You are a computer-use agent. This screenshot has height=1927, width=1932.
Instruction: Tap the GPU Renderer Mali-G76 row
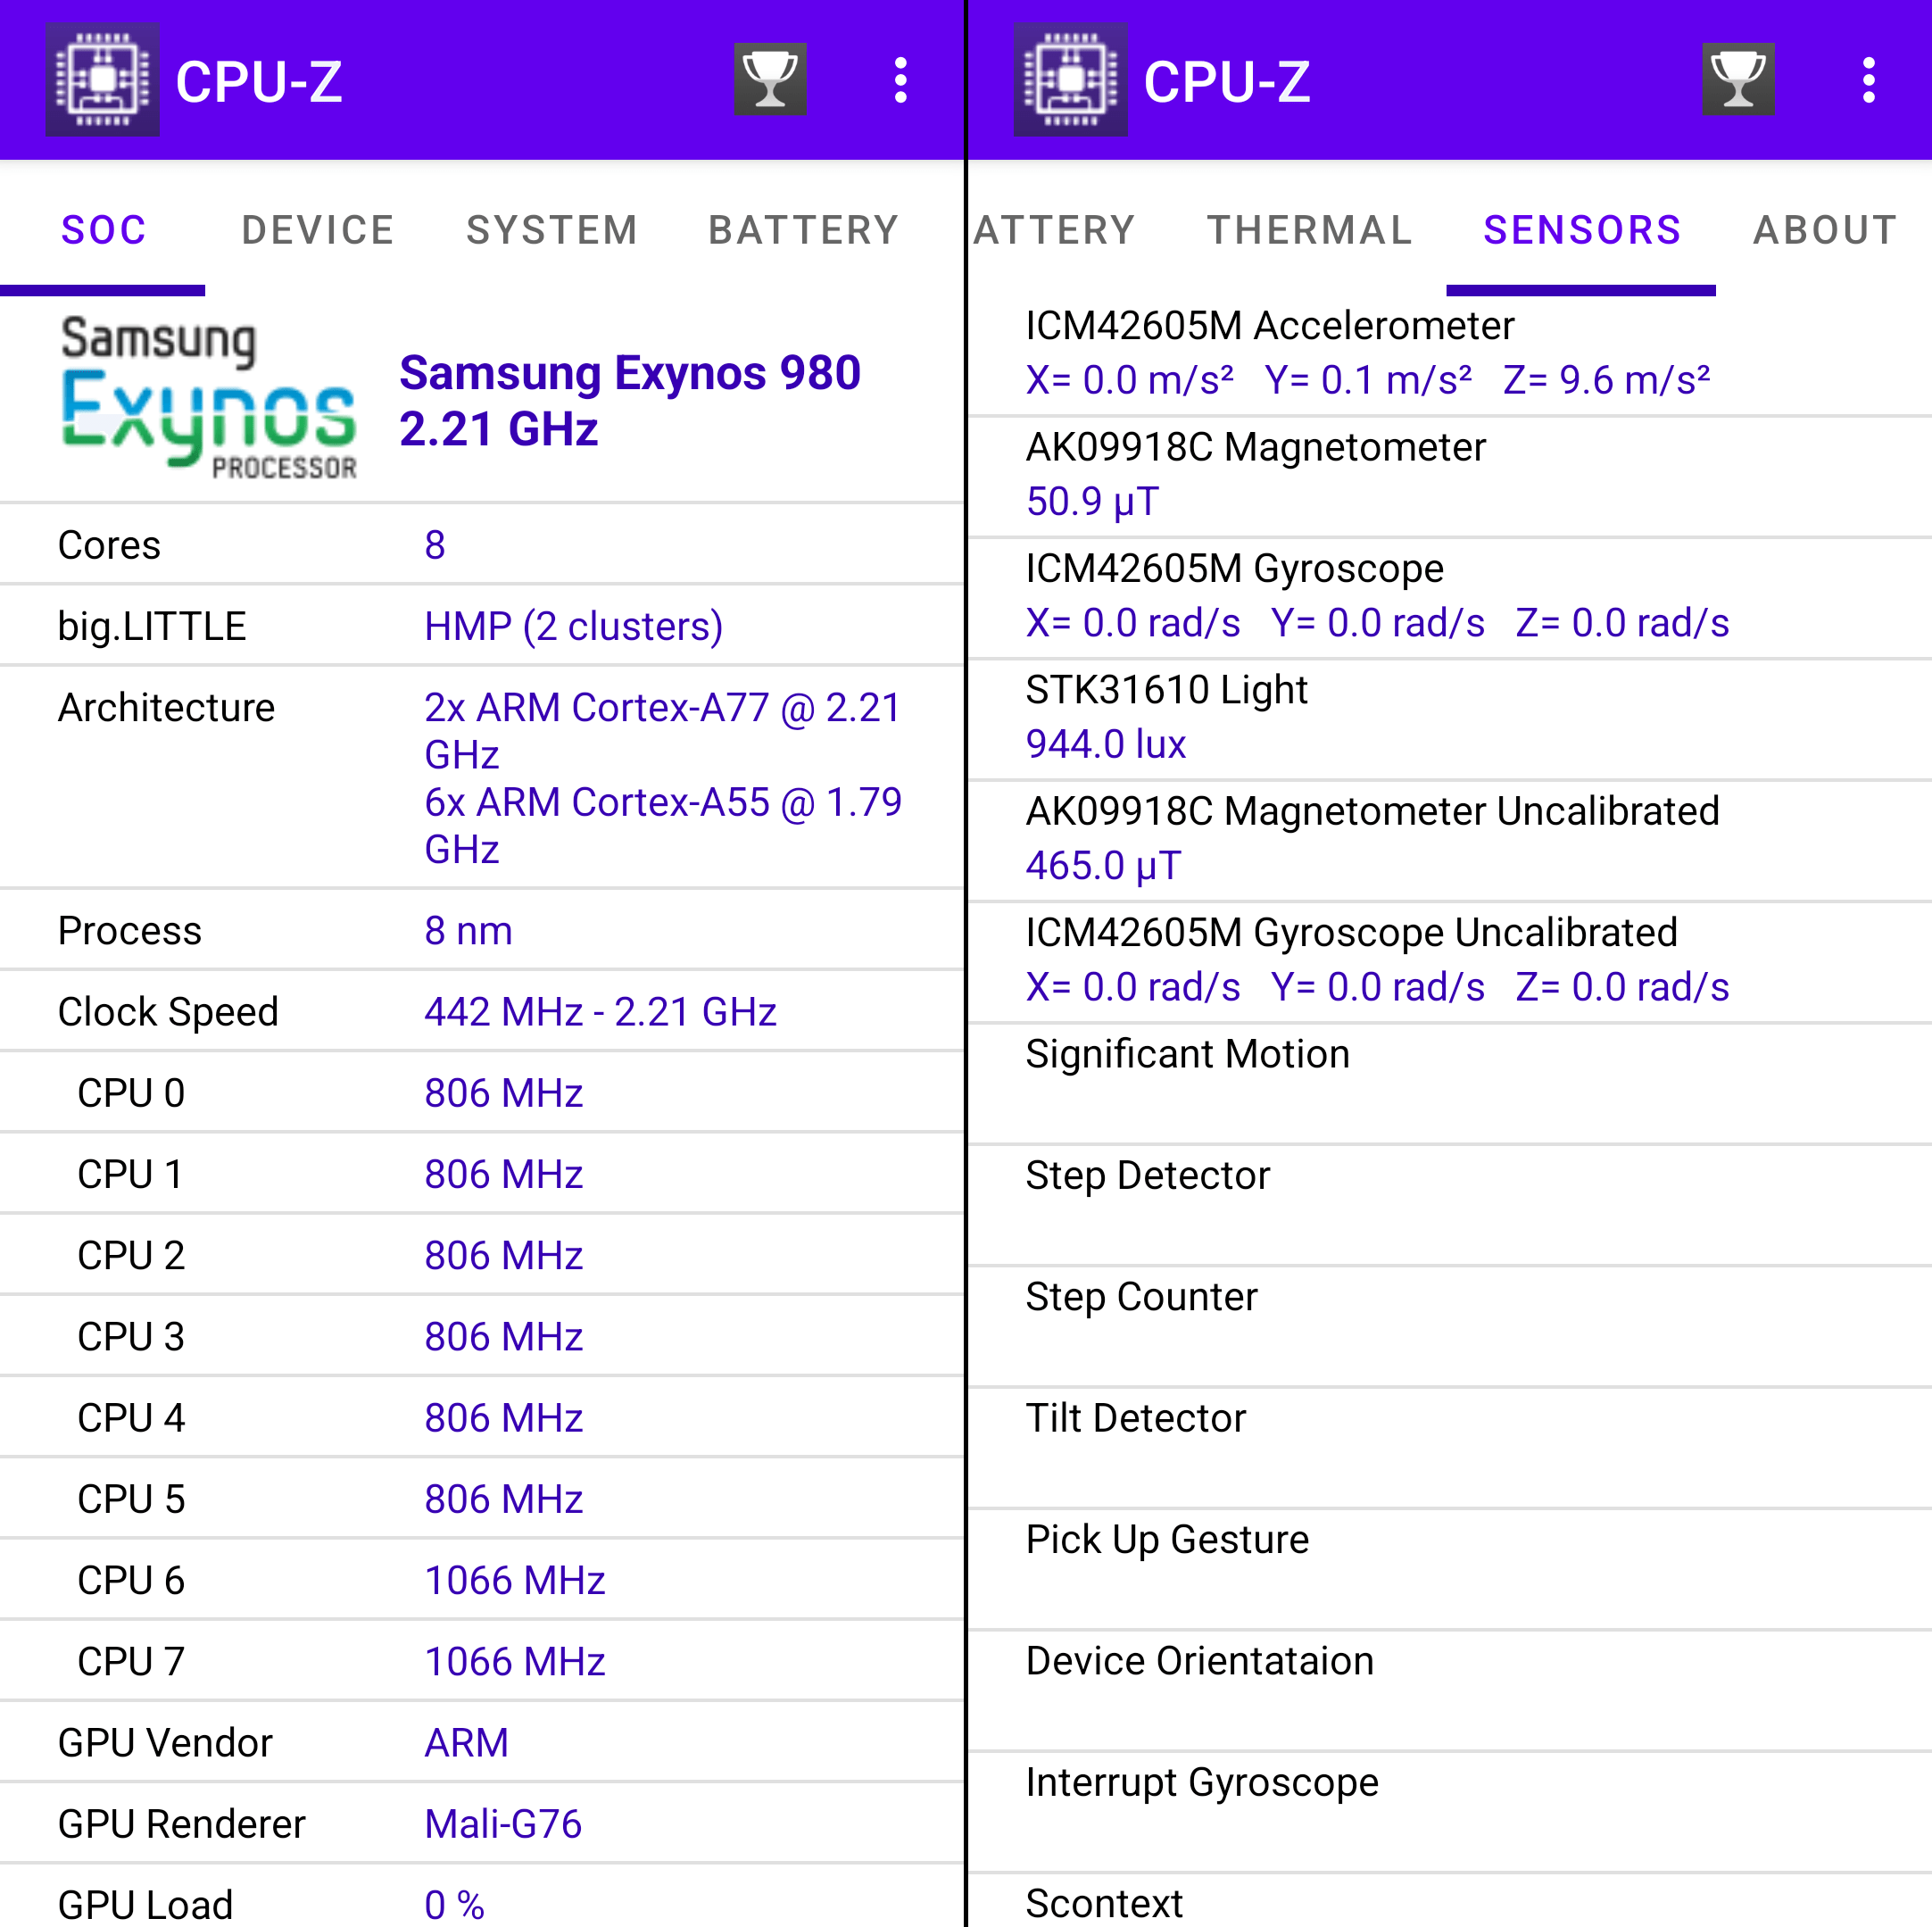click(480, 1823)
